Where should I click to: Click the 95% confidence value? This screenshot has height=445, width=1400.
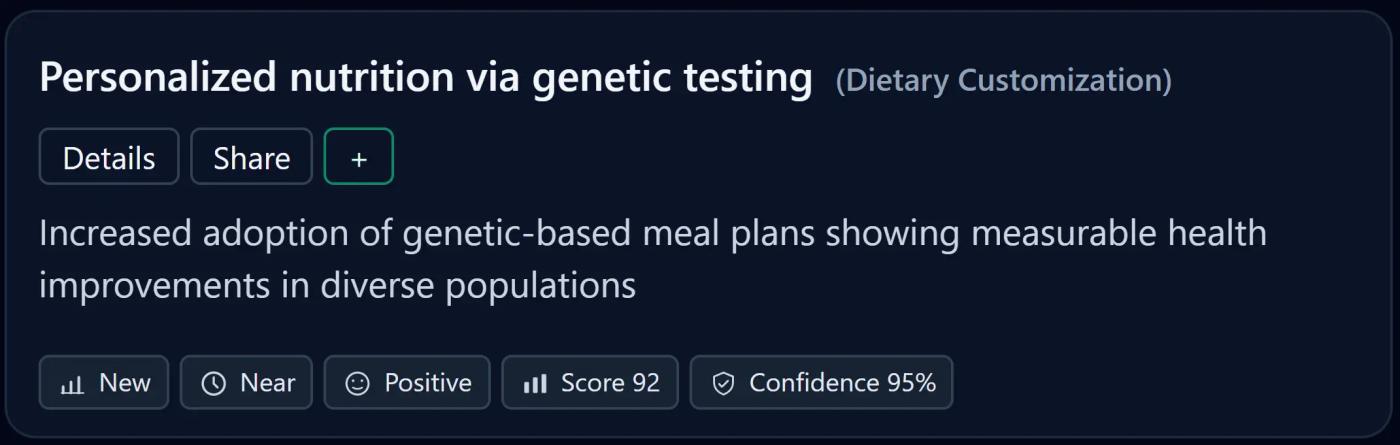(x=911, y=383)
